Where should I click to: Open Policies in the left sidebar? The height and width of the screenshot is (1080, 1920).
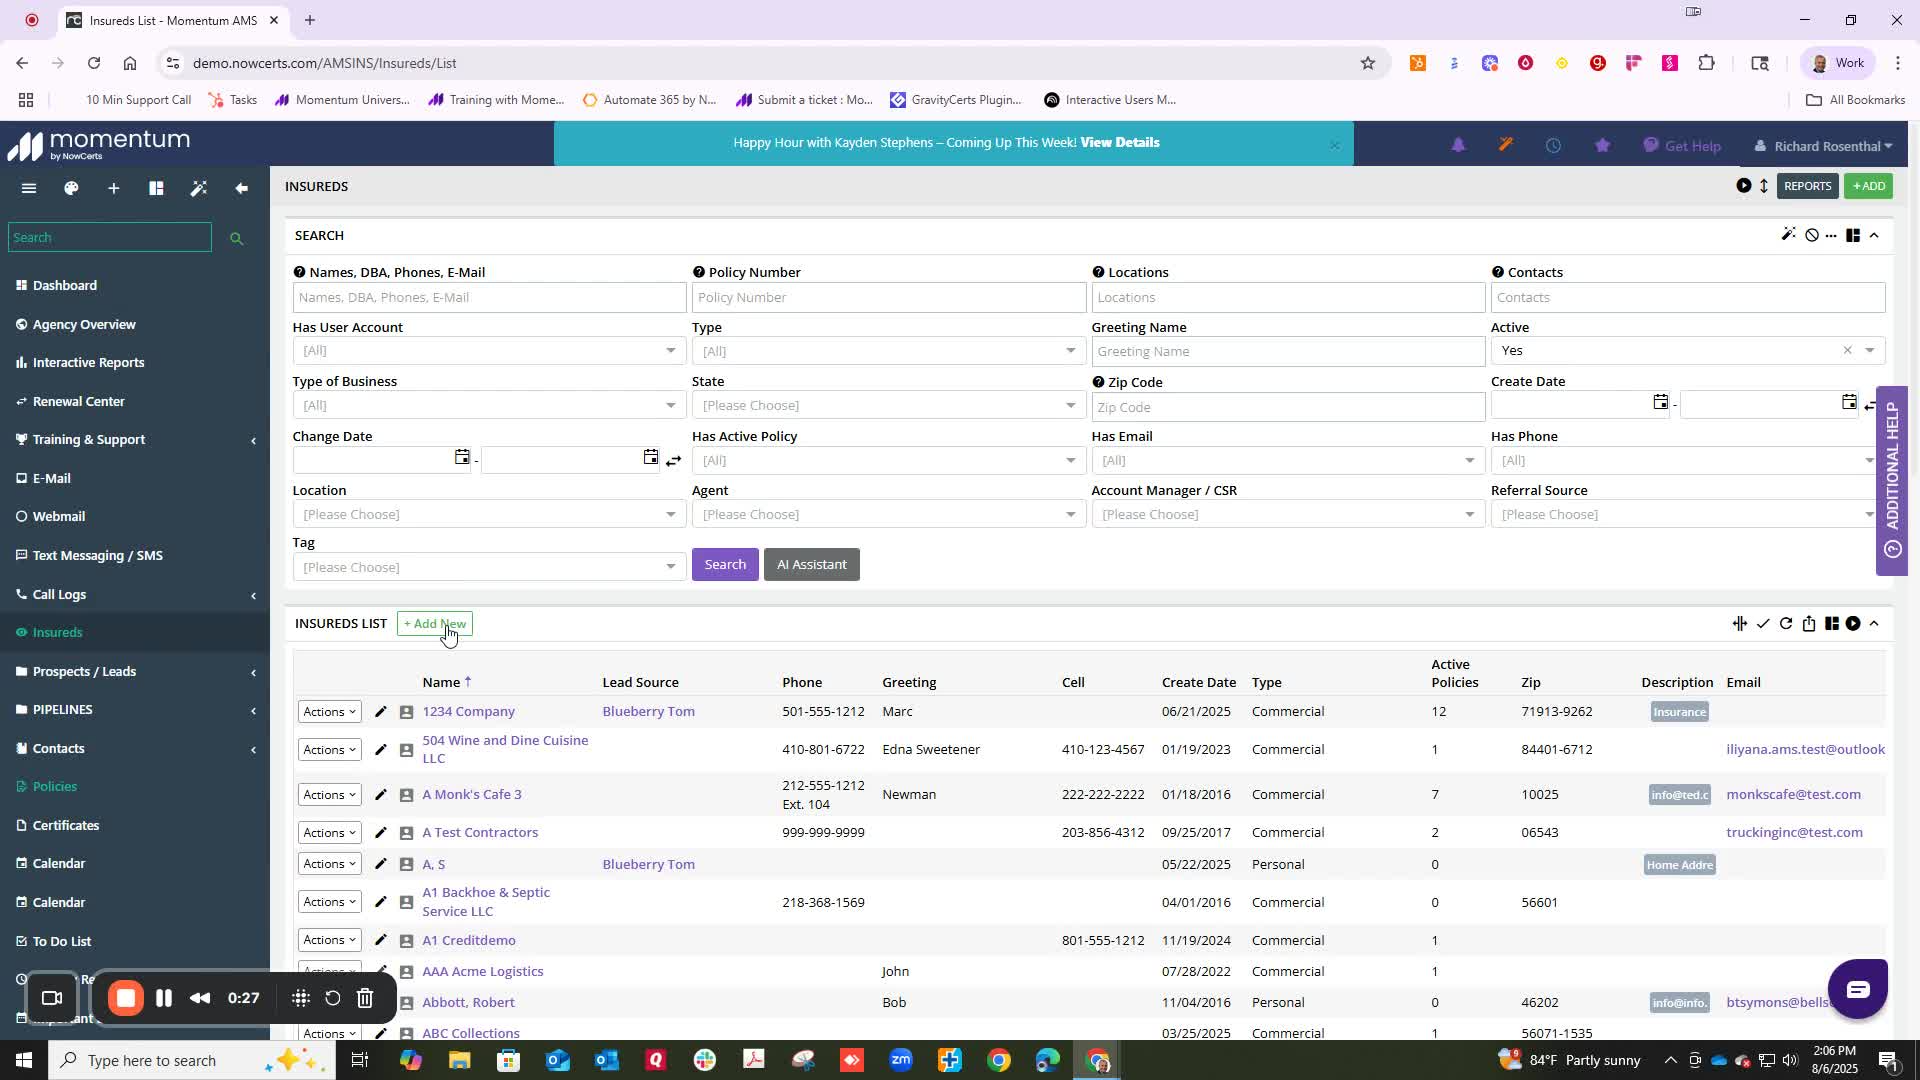(55, 786)
